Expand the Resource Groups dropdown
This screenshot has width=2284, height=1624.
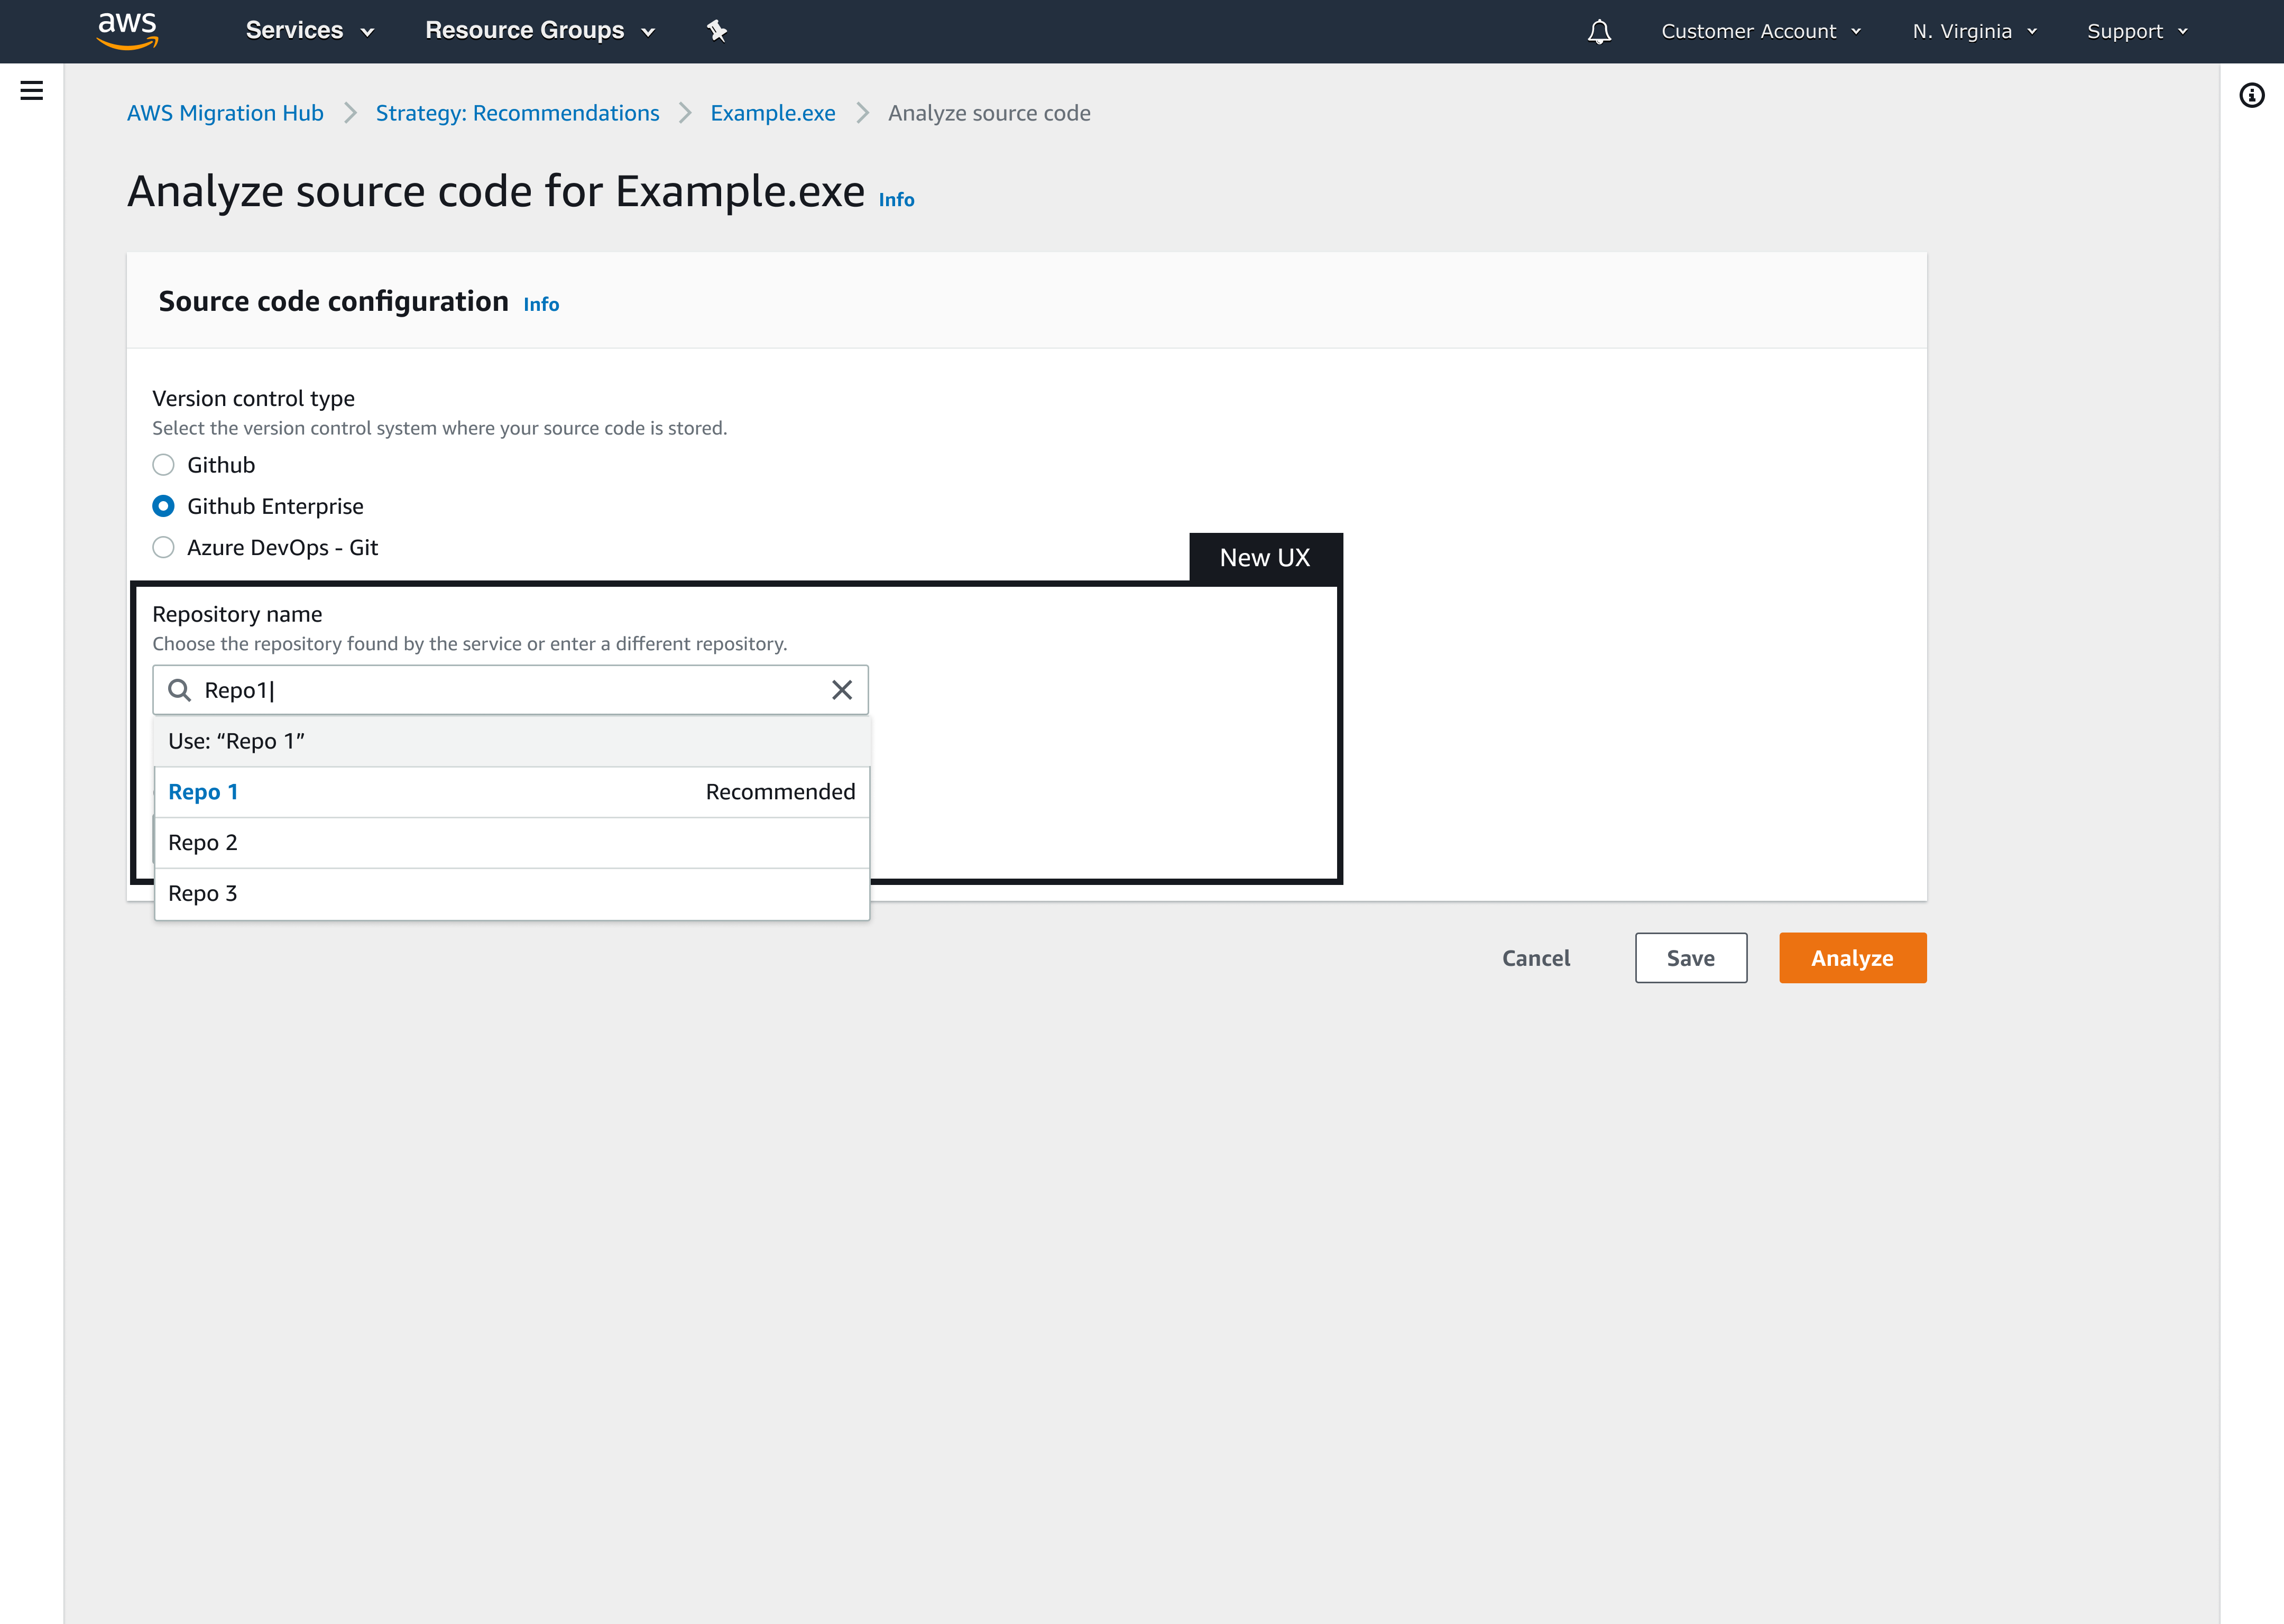tap(539, 31)
